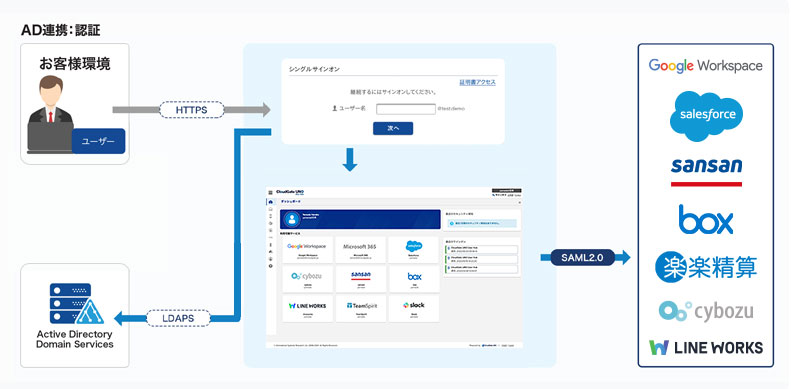Viewport: 791px width, 389px height.
Task: Click the help question icon in dashboard sidebar
Action: point(270,266)
